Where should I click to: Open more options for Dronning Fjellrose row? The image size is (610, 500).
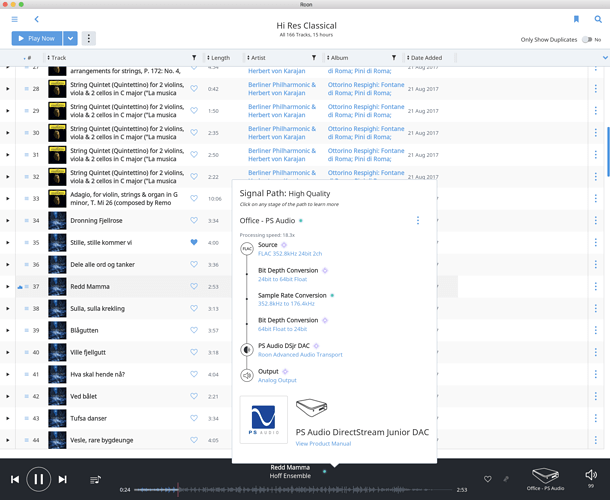click(x=596, y=221)
